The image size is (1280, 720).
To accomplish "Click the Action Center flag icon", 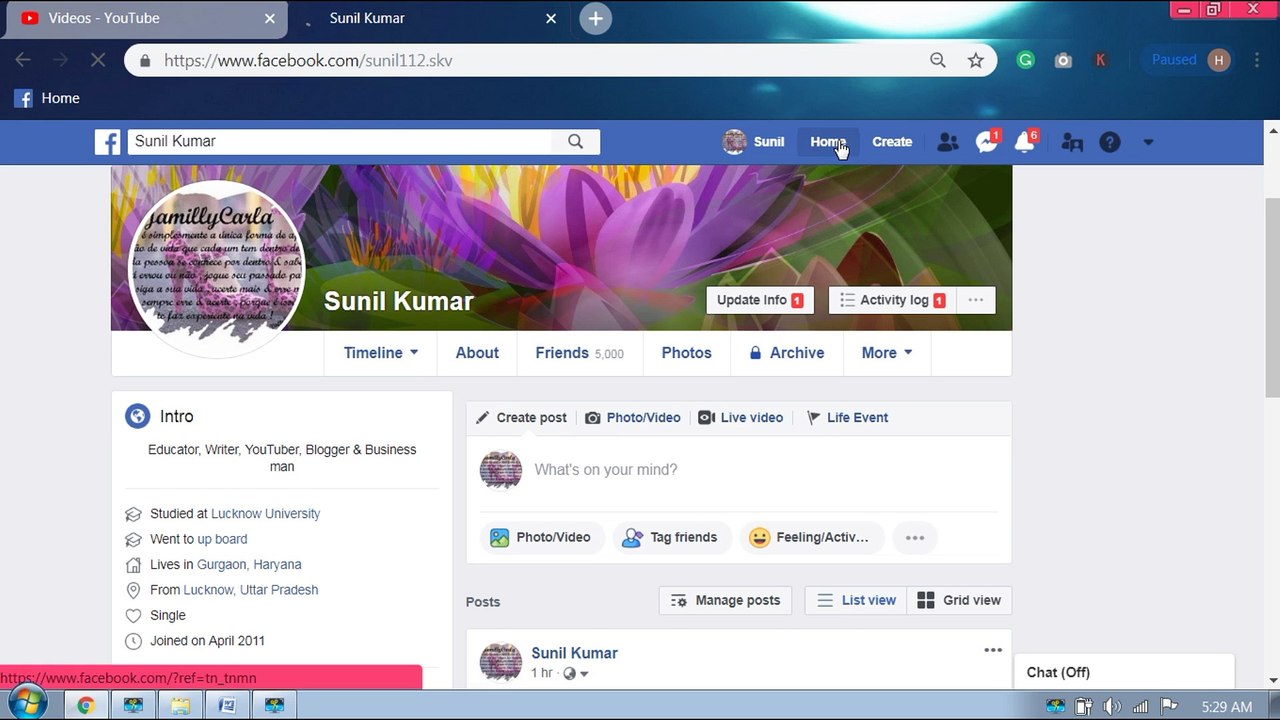I will [x=1169, y=707].
